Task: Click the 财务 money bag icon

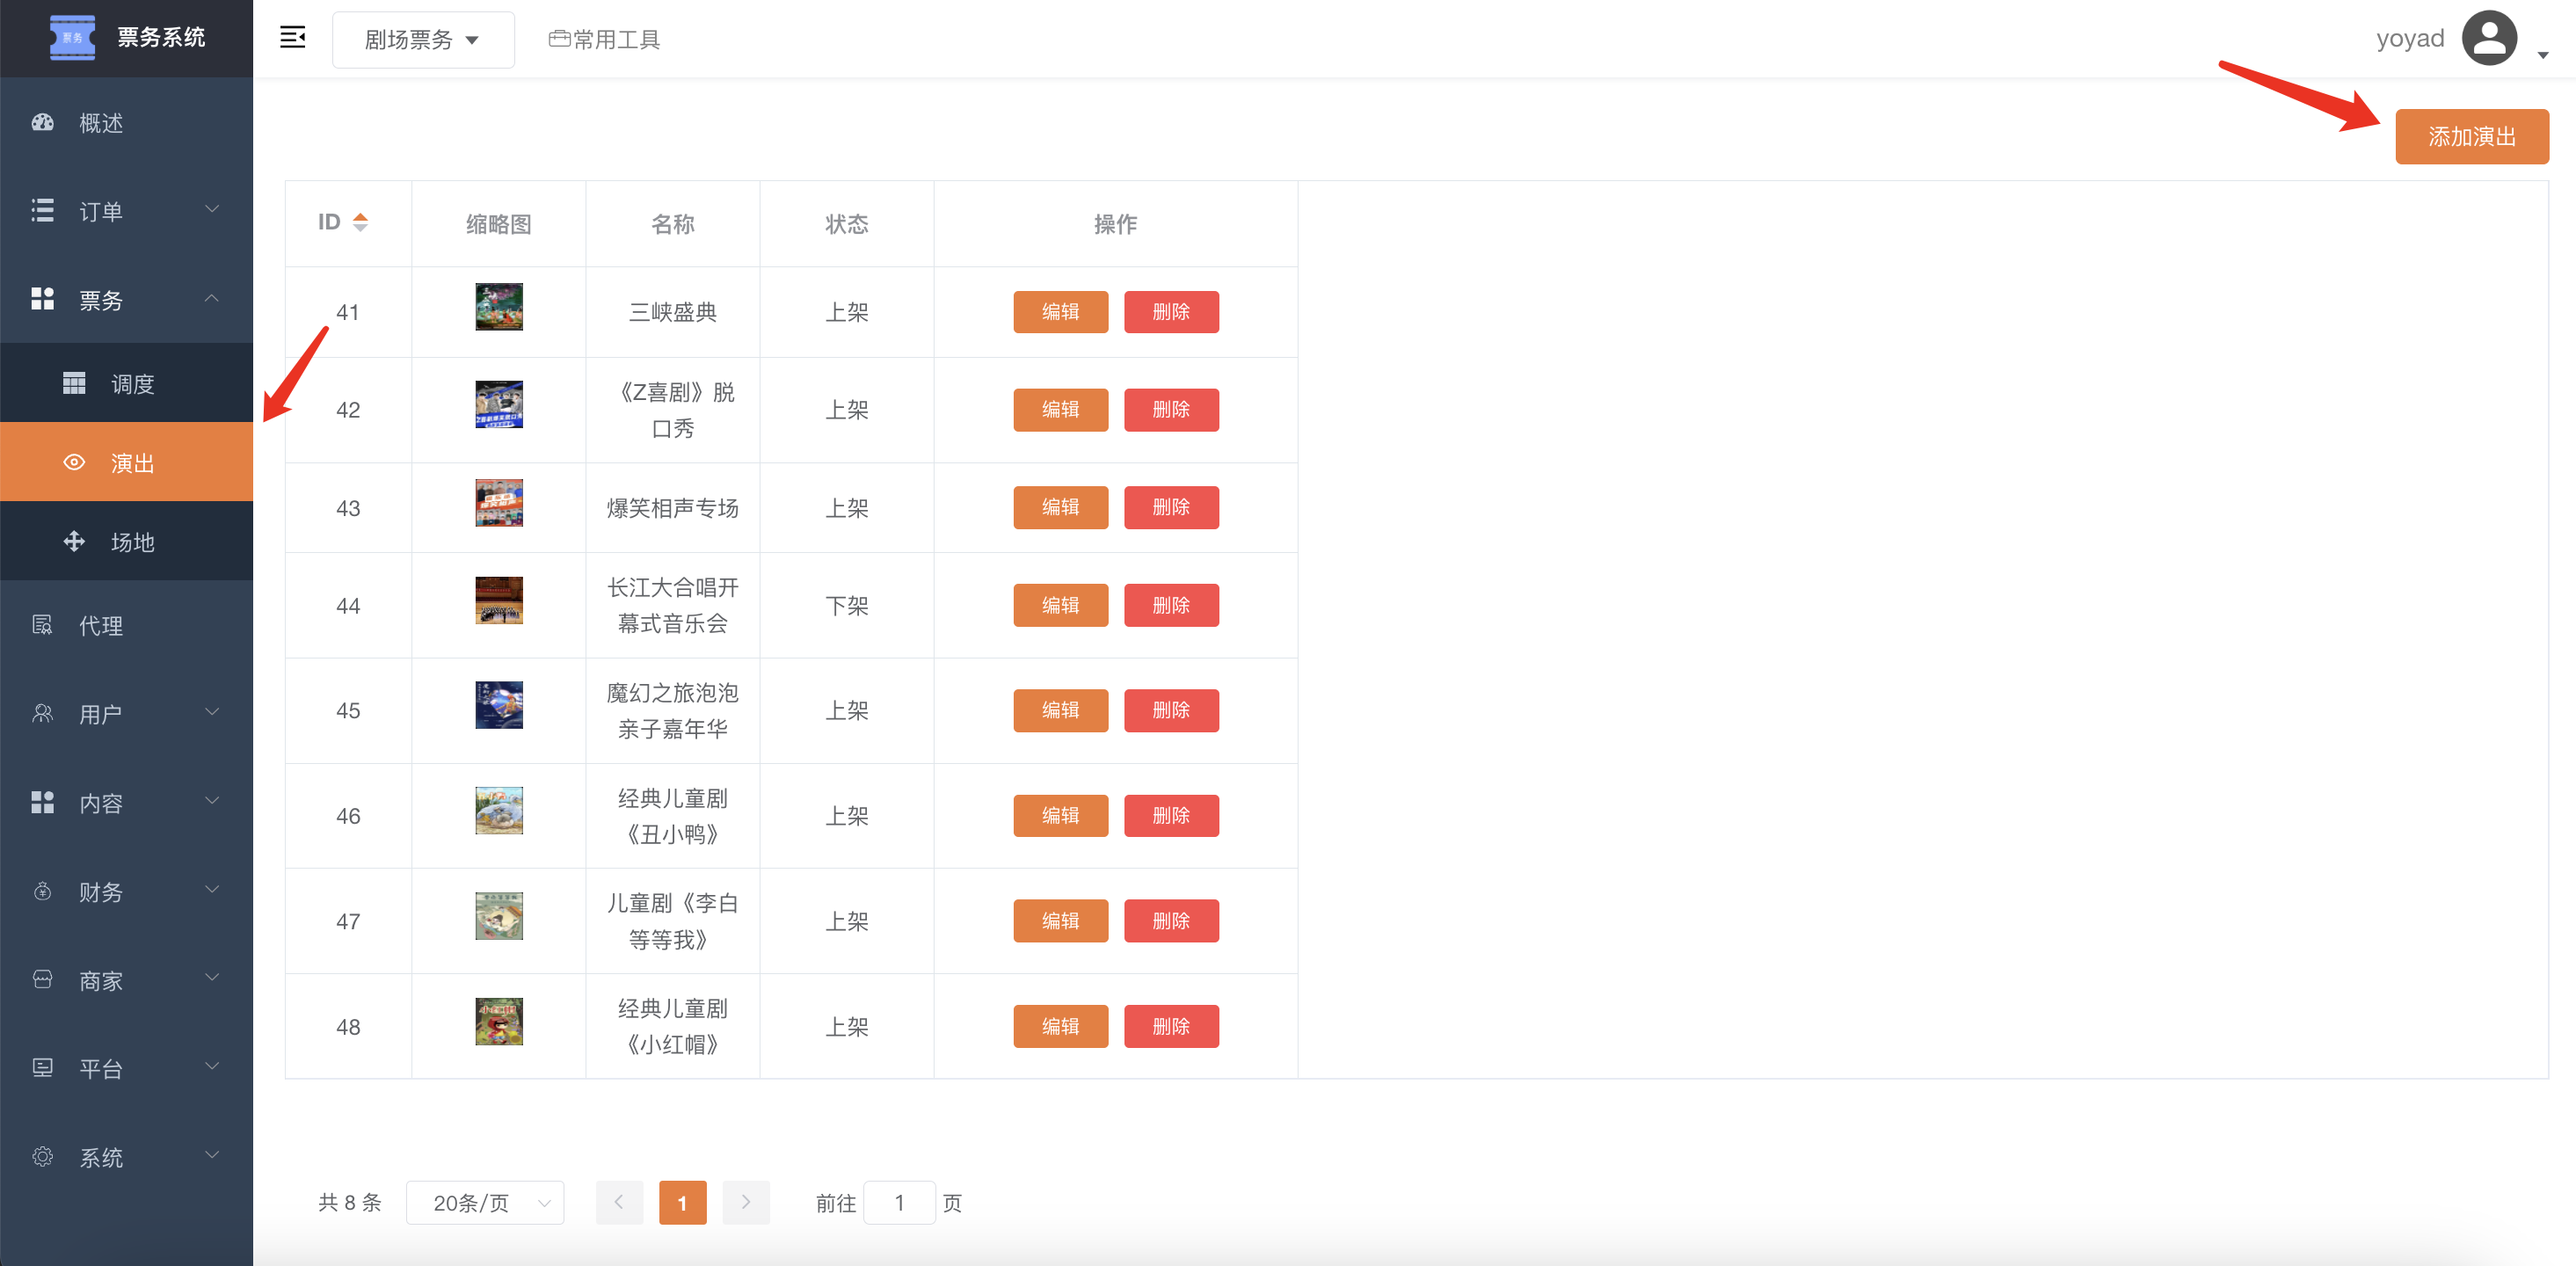Action: 43,891
